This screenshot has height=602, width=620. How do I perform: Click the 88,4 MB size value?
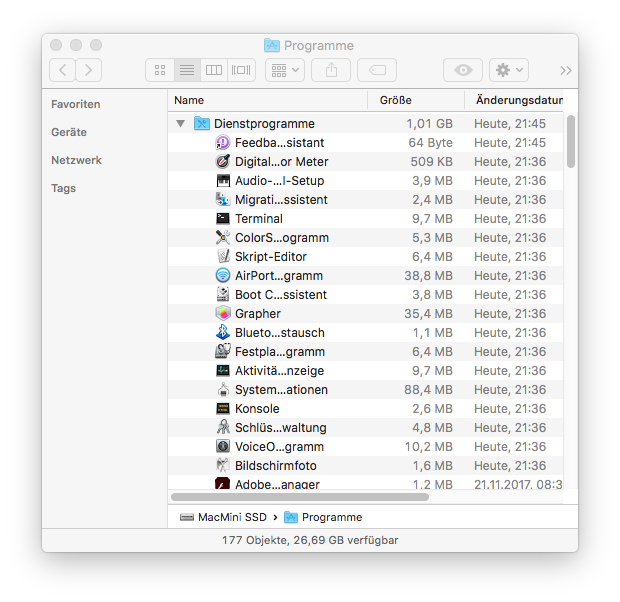click(x=428, y=389)
